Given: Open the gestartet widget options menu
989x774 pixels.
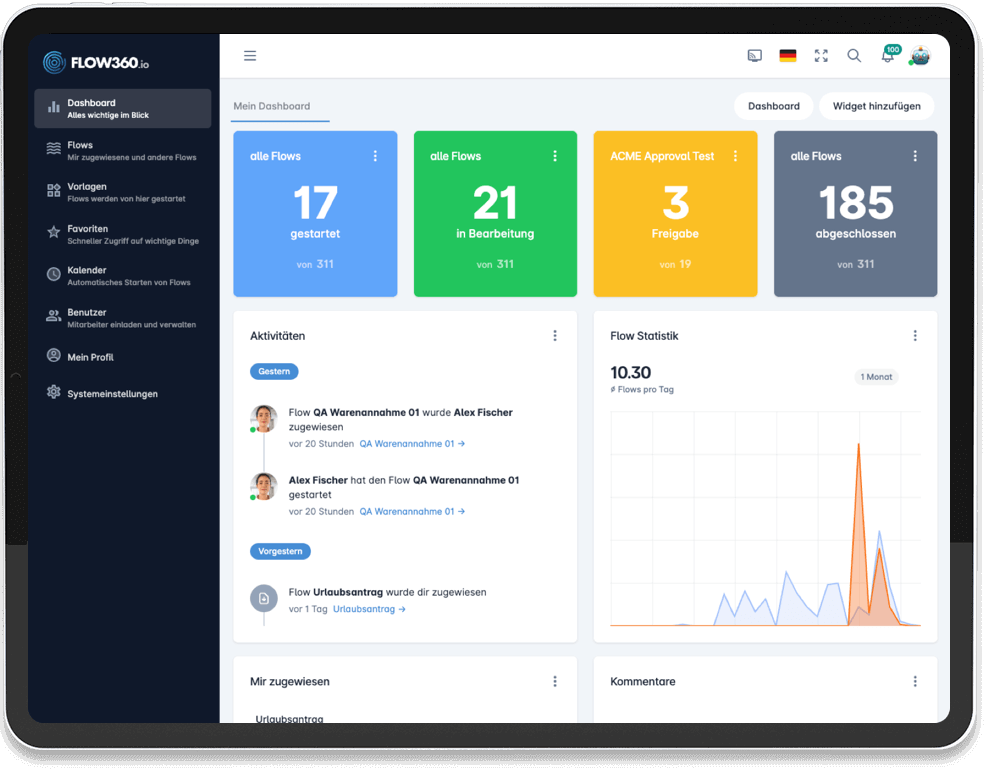Looking at the screenshot, I should click(x=375, y=156).
